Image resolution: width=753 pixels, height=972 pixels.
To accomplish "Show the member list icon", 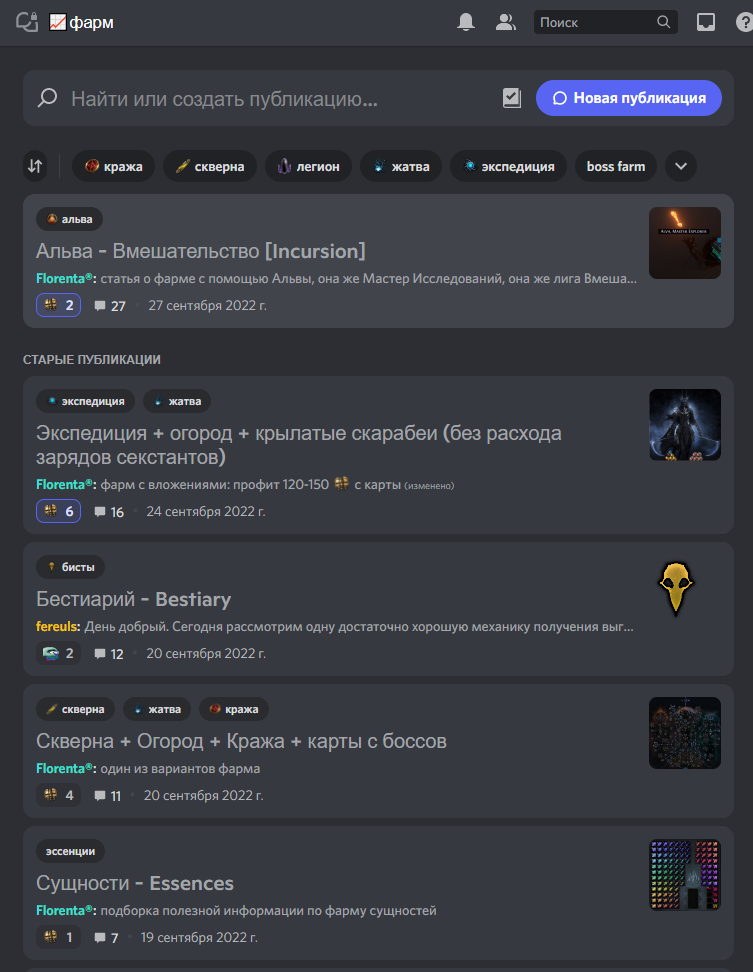I will (506, 22).
